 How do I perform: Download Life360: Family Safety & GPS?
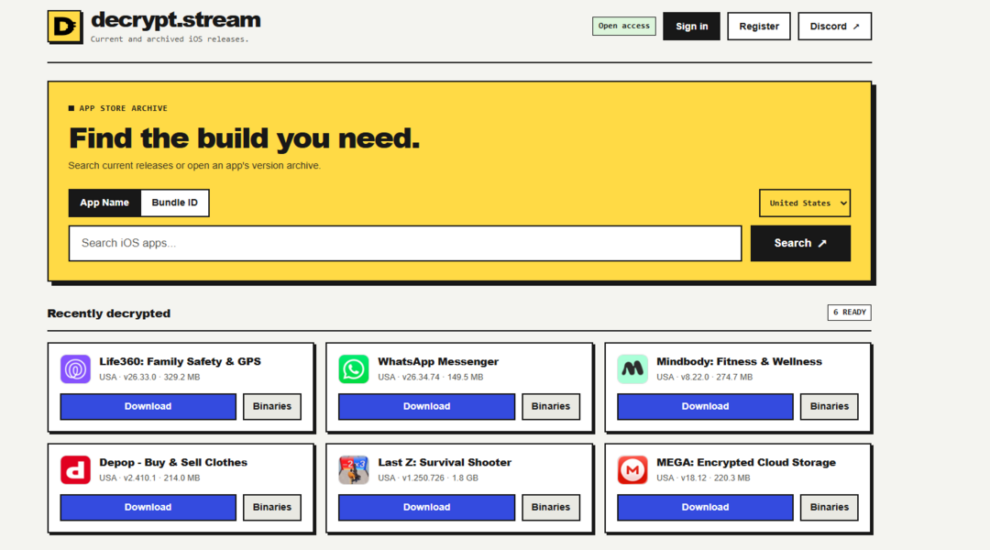click(x=148, y=407)
